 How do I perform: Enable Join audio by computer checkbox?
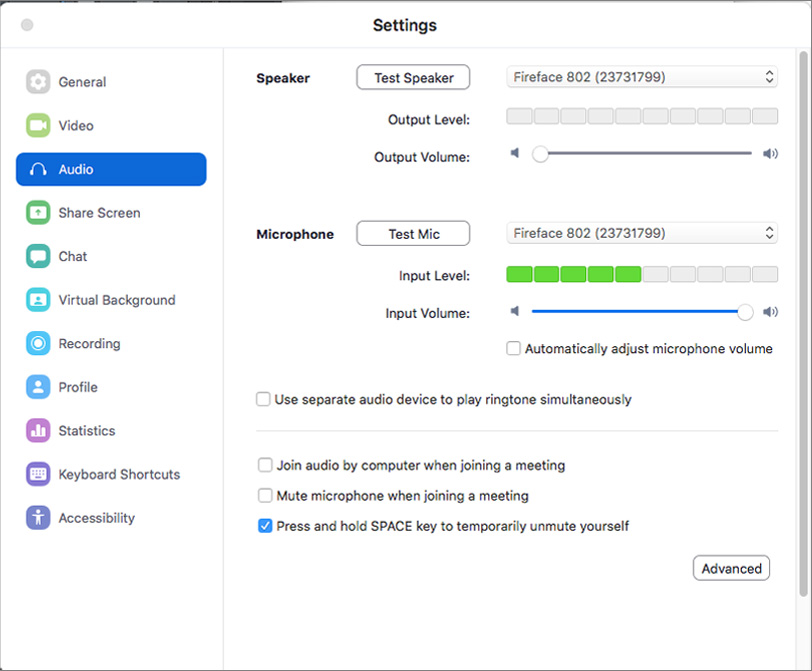(265, 465)
